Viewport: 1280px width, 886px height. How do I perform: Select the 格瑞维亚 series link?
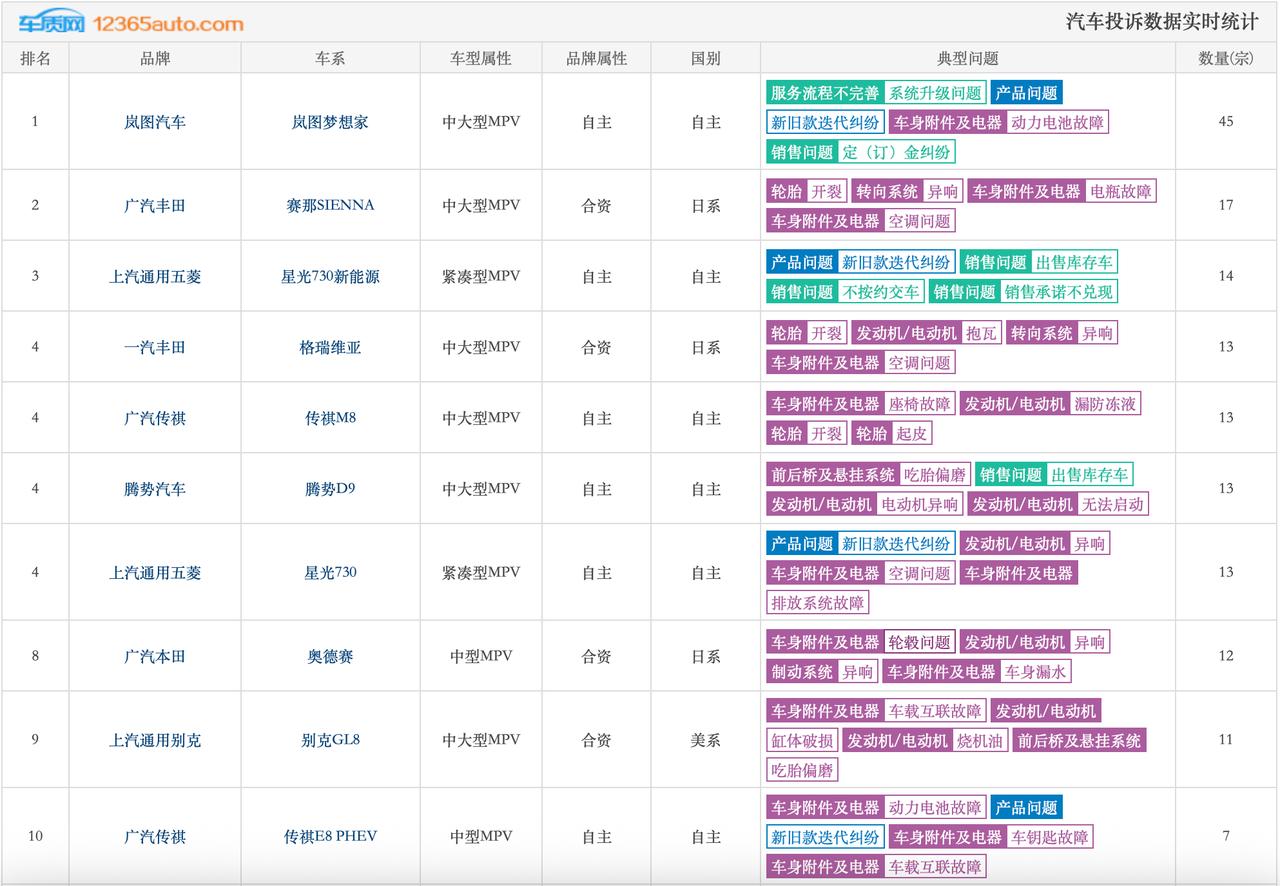point(330,347)
